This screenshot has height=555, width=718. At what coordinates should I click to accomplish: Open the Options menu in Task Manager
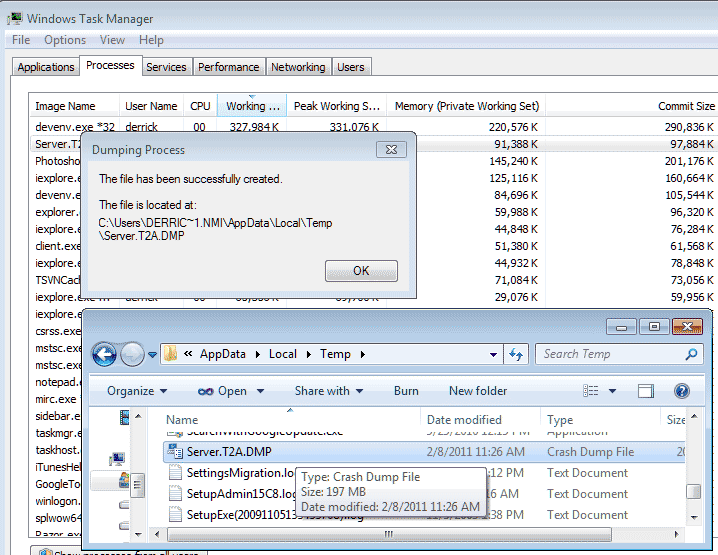pyautogui.click(x=65, y=40)
